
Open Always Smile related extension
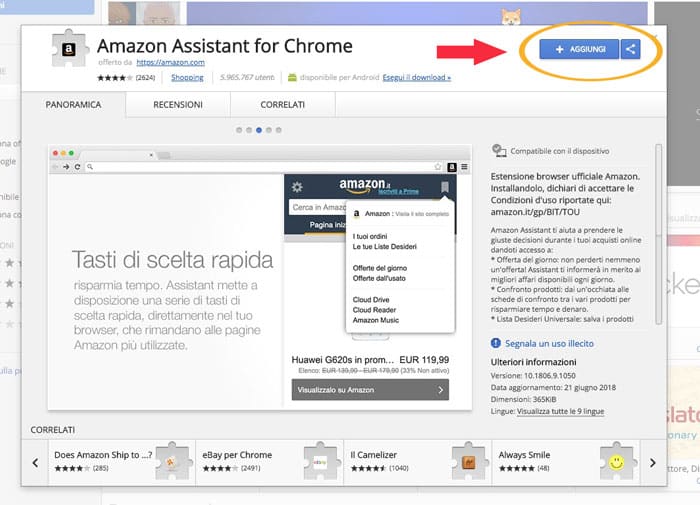point(566,463)
